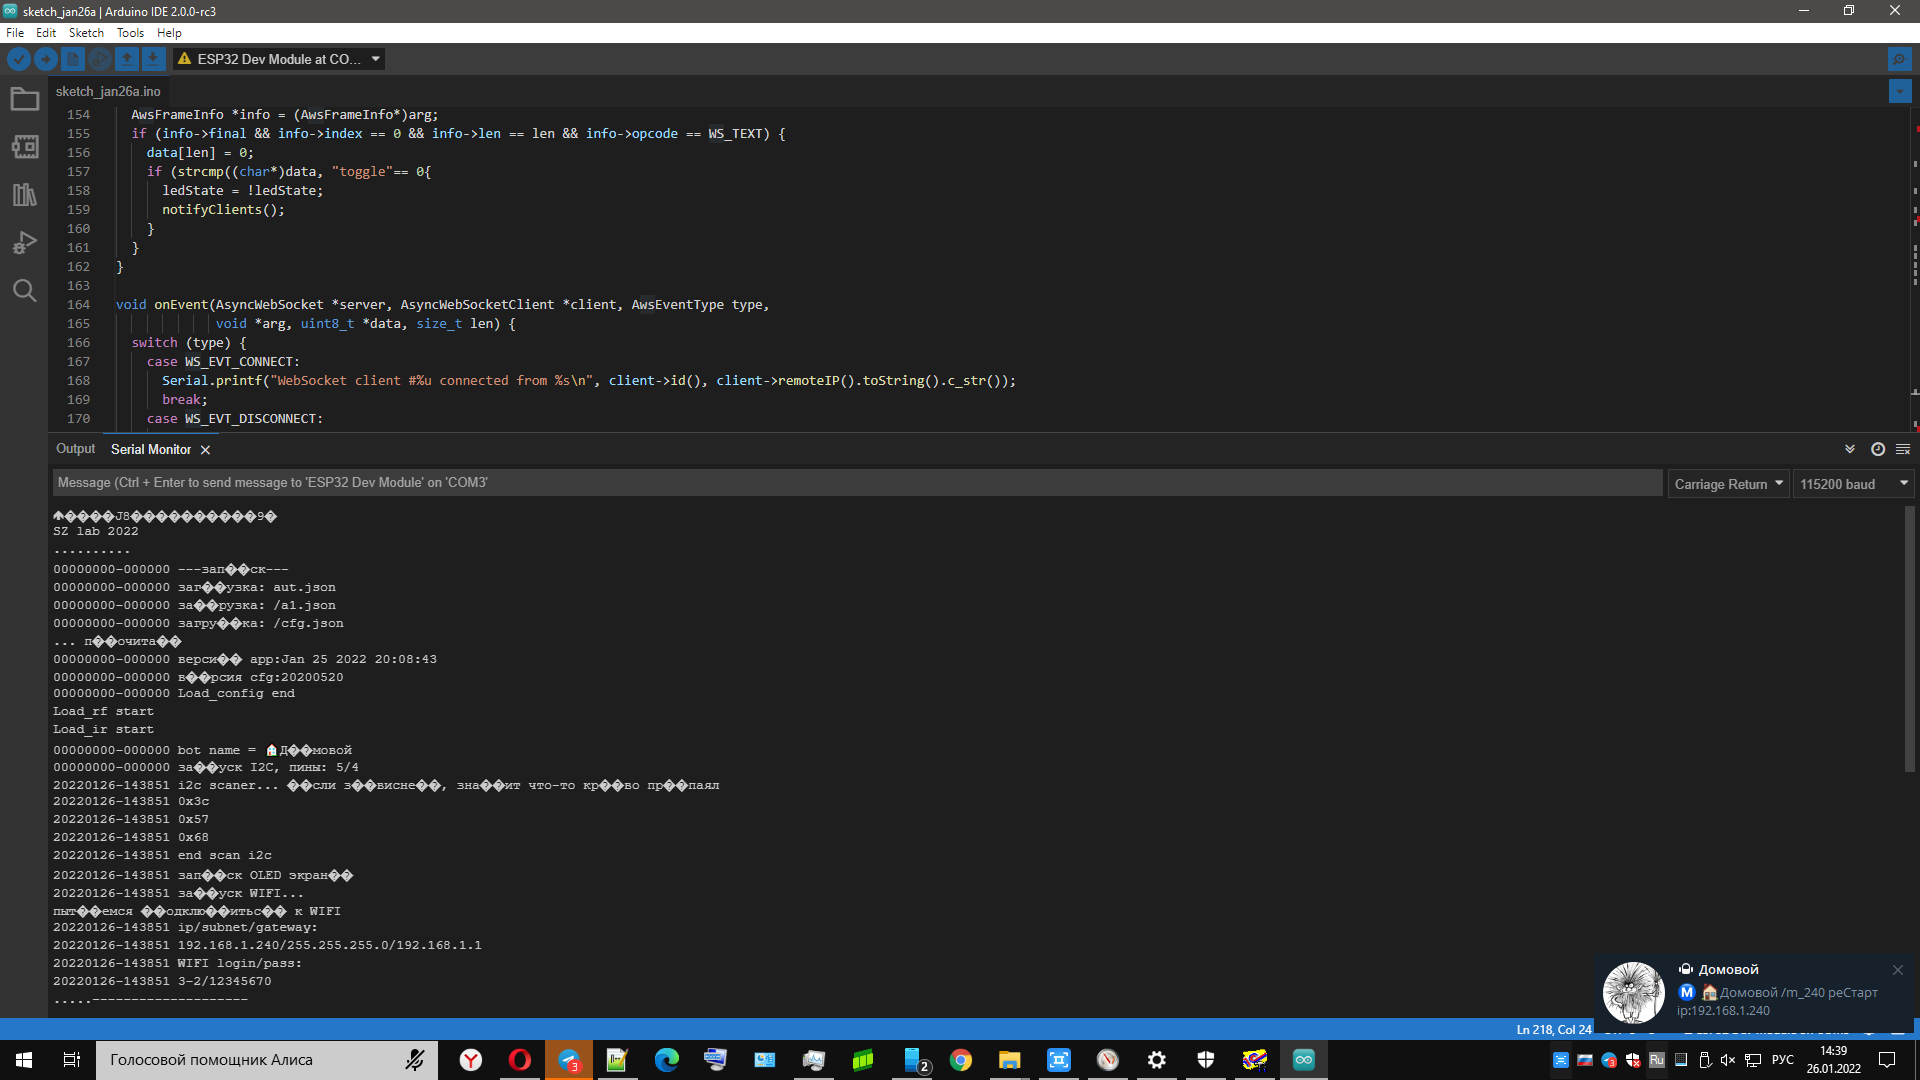
Task: Open Carriage Return line ending dropdown
Action: [x=1728, y=484]
